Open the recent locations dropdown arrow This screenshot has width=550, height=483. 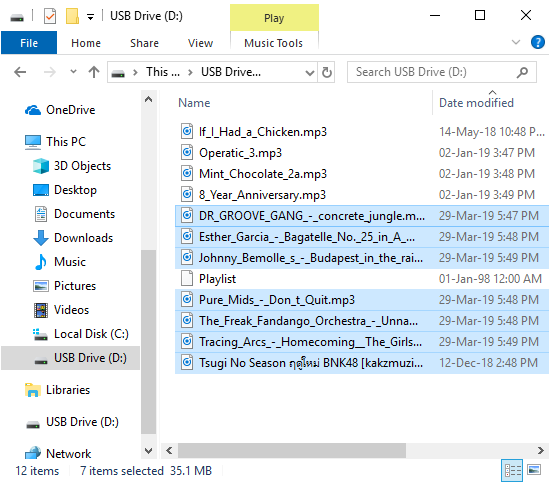(x=73, y=72)
